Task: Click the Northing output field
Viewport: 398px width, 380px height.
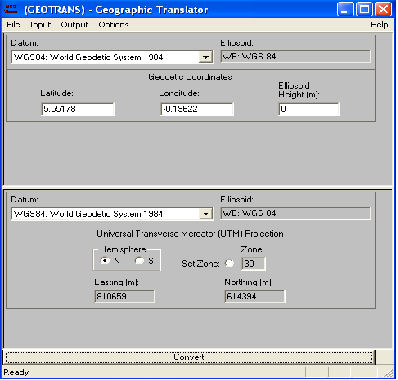Action: point(255,296)
